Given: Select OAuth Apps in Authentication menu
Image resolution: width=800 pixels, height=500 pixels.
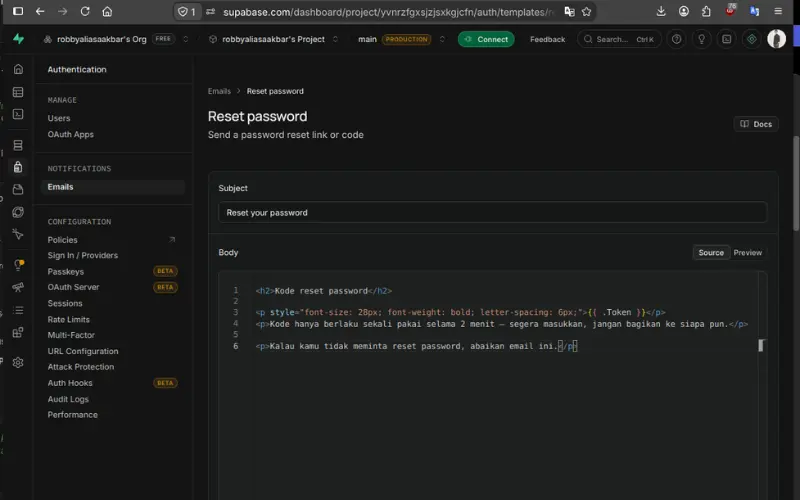Looking at the screenshot, I should click(x=70, y=135).
